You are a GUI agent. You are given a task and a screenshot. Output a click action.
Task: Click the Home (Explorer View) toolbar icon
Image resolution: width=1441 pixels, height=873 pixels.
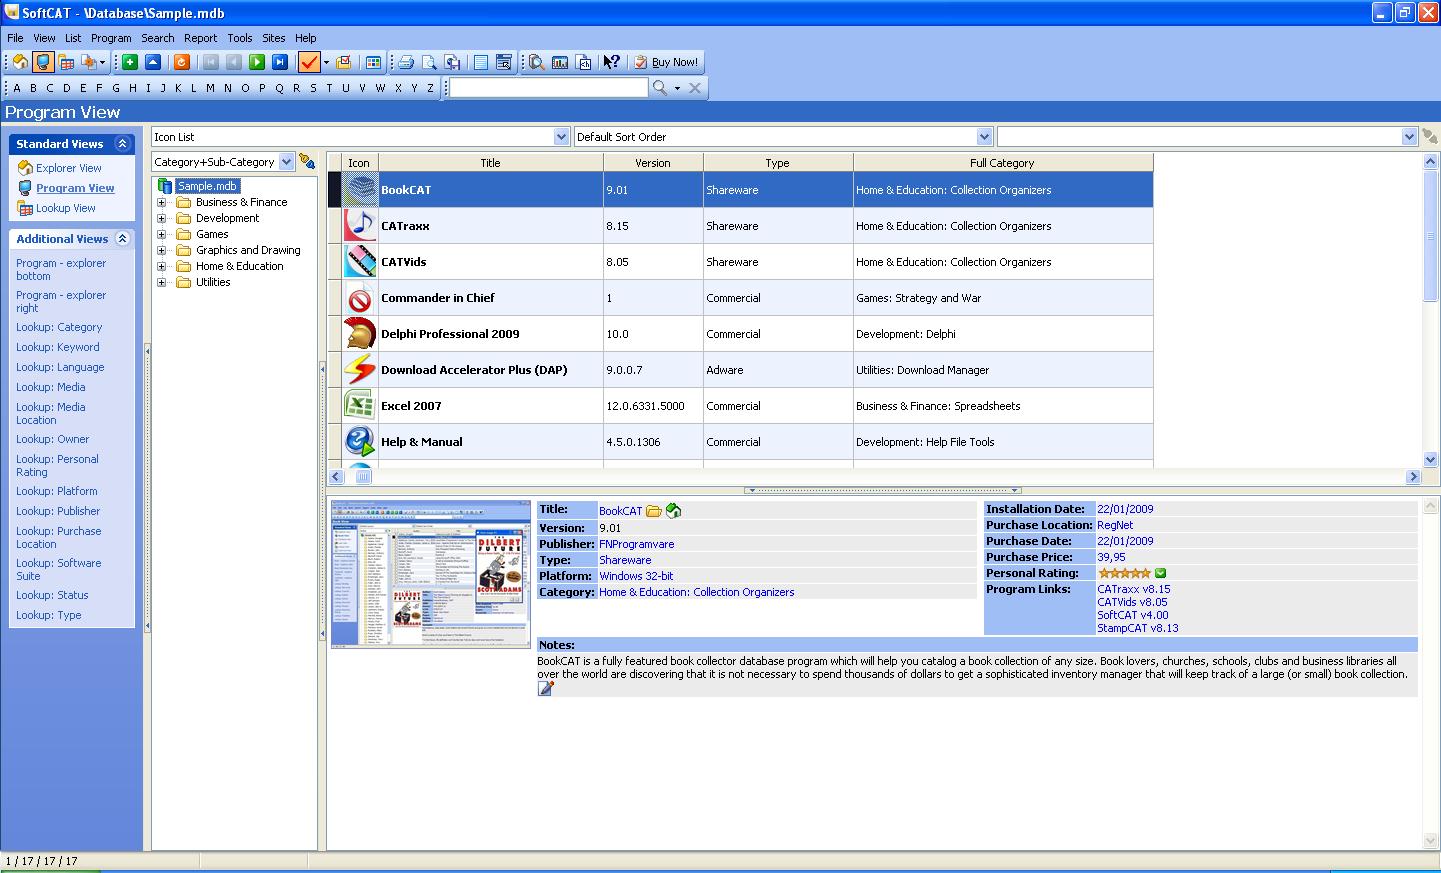point(20,62)
